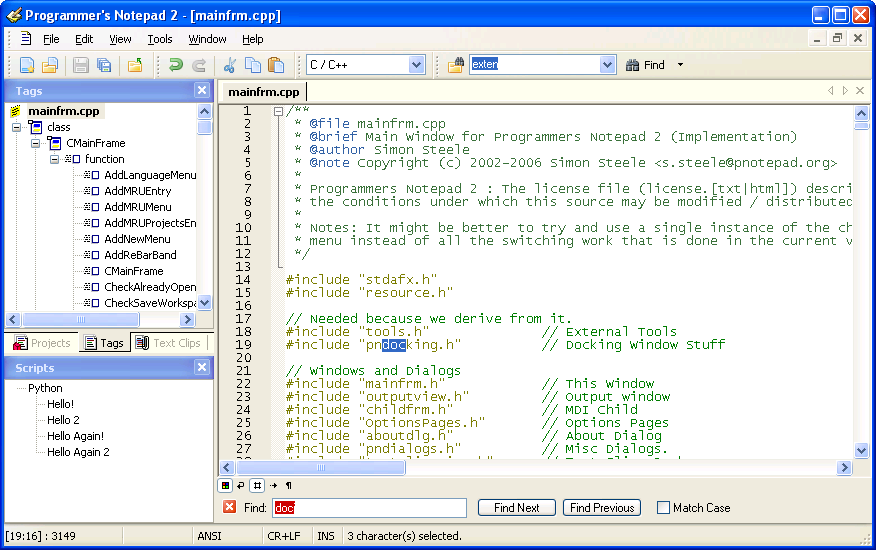
Task: Select the Tags panel tab
Action: tap(104, 343)
